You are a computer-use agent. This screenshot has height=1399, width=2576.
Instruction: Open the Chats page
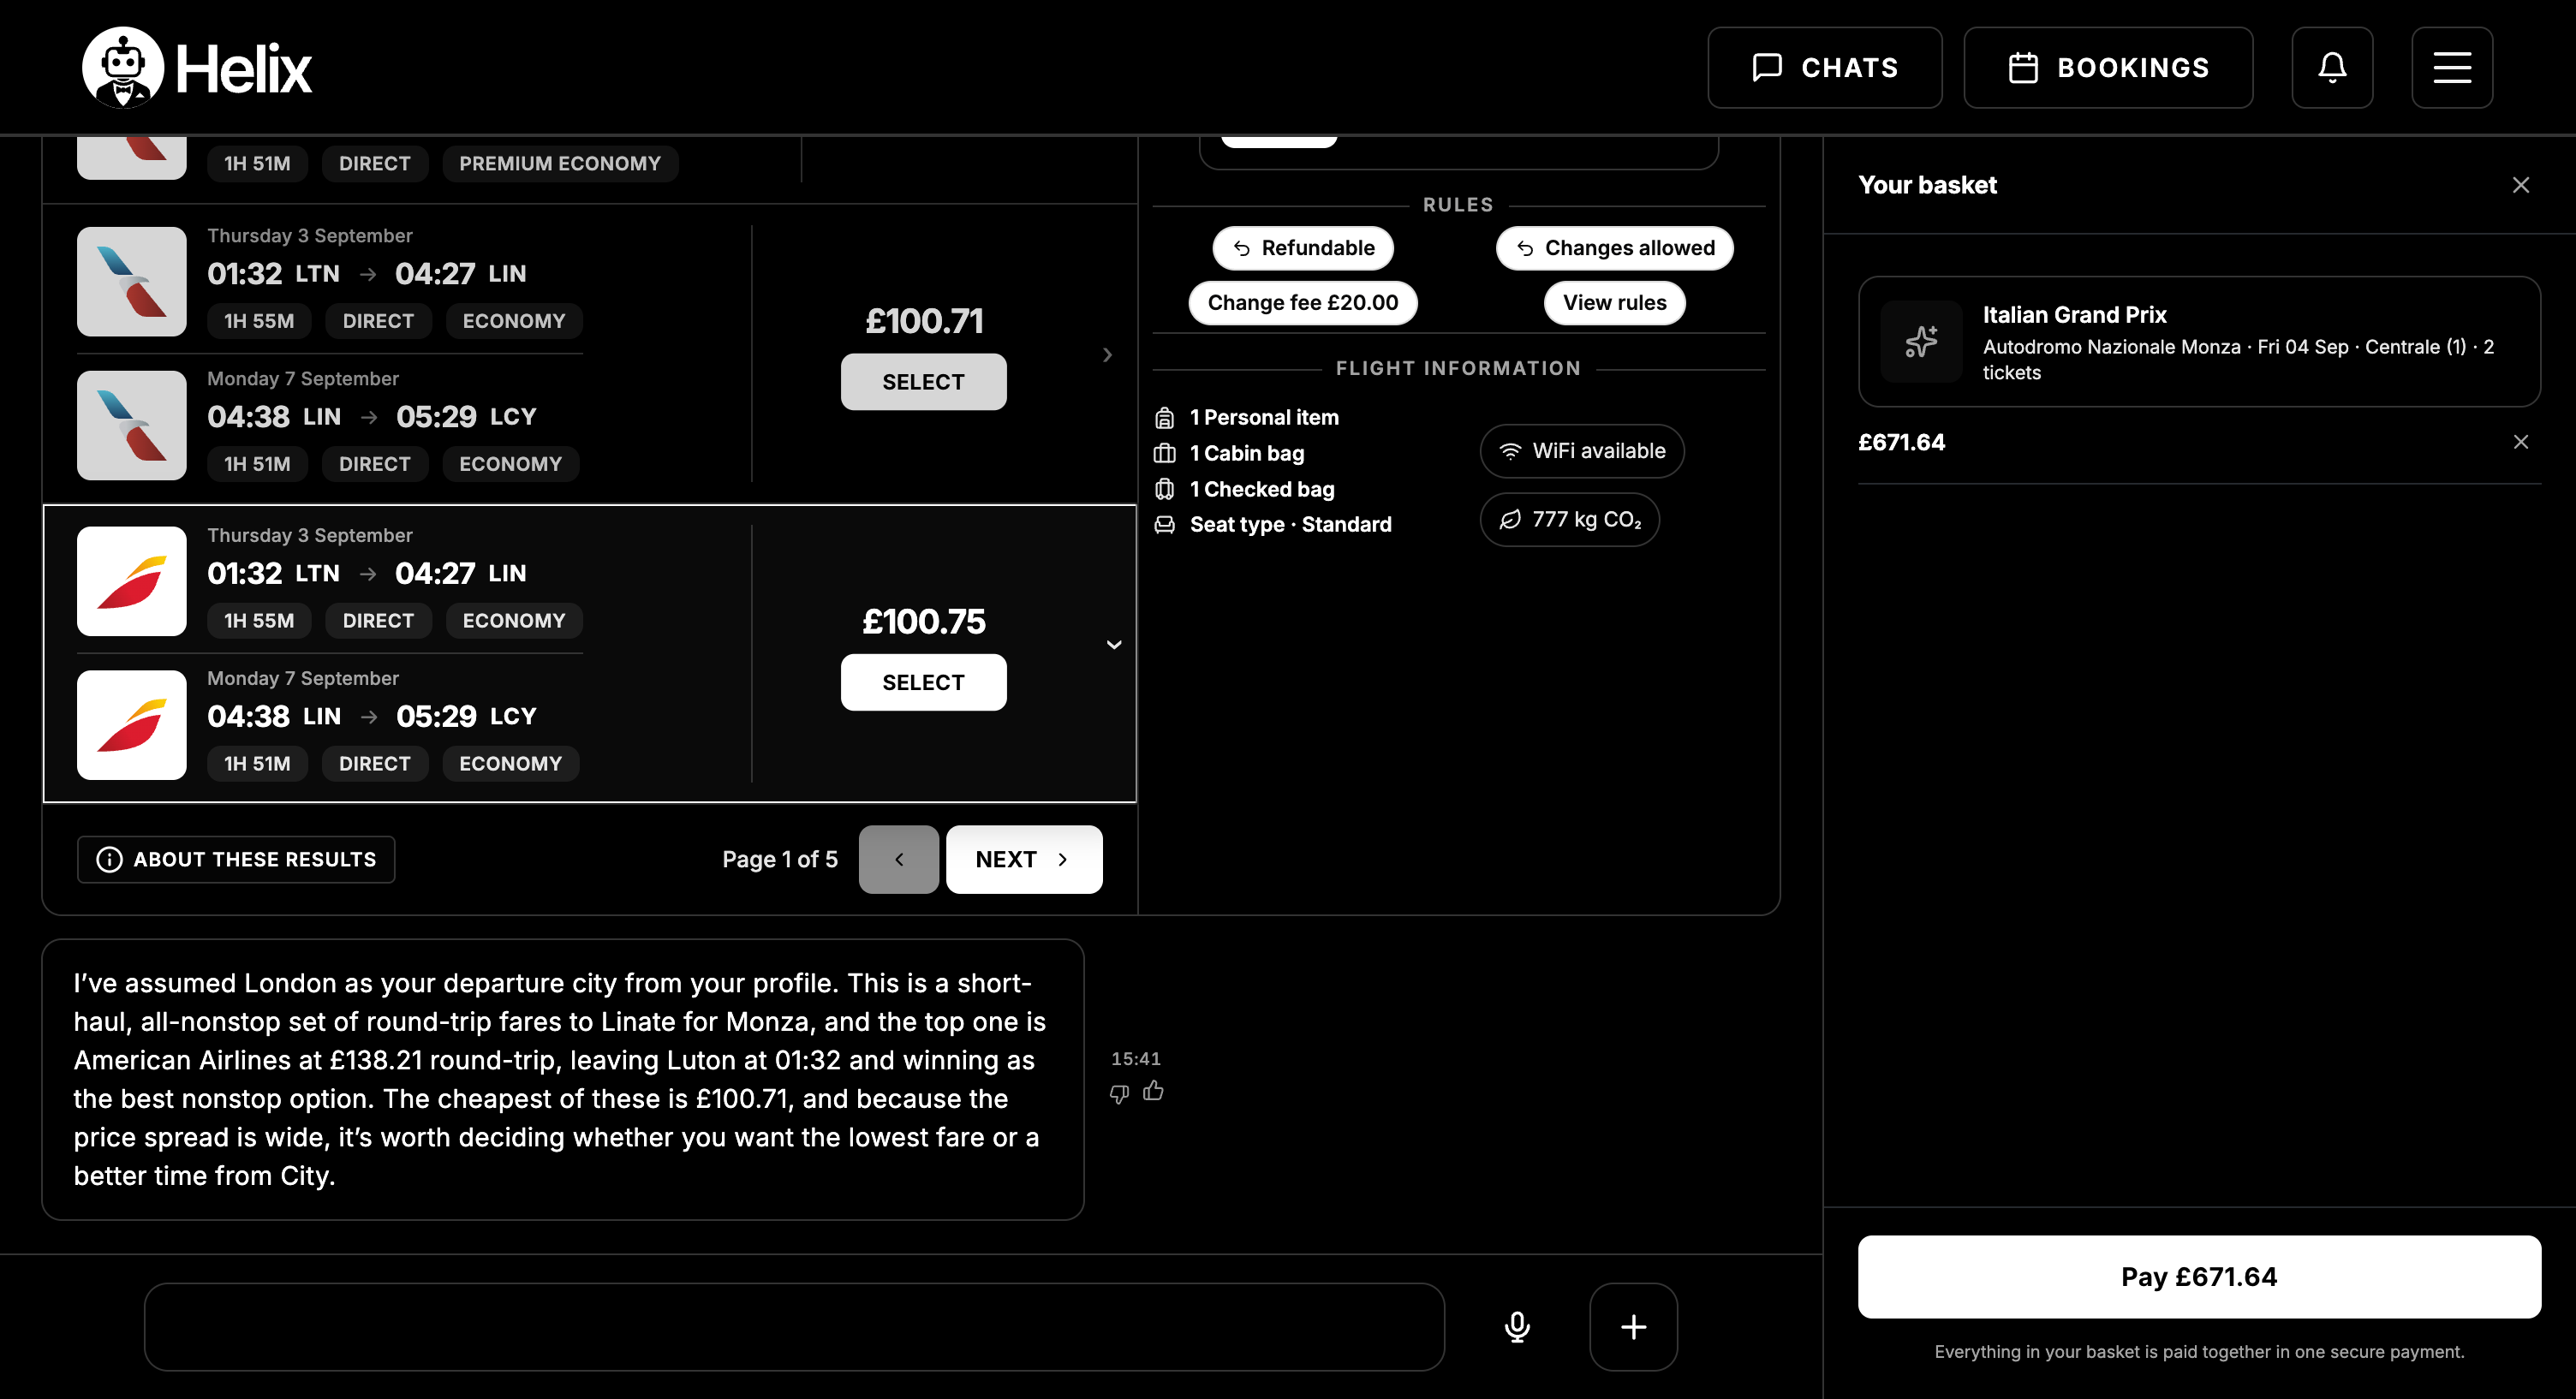[1824, 67]
